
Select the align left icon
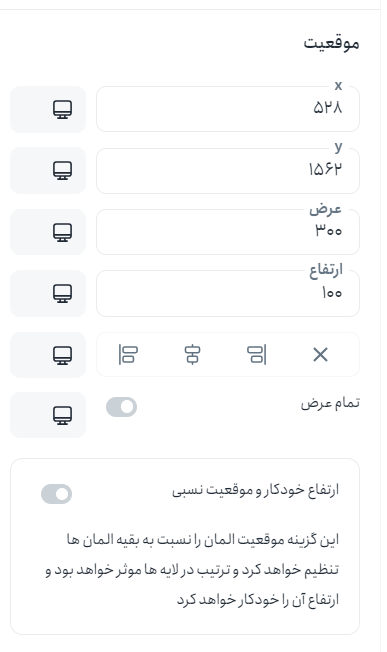click(128, 355)
